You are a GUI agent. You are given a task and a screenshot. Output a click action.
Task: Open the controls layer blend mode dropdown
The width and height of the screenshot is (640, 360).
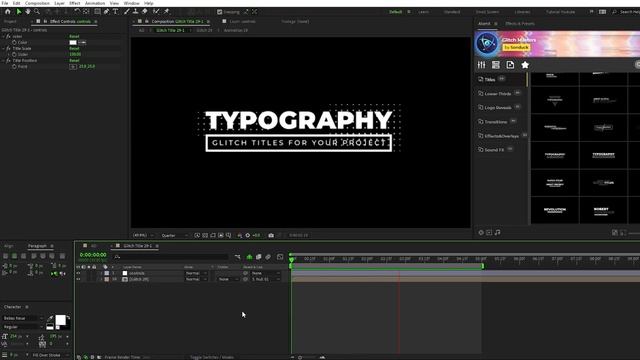(x=196, y=273)
